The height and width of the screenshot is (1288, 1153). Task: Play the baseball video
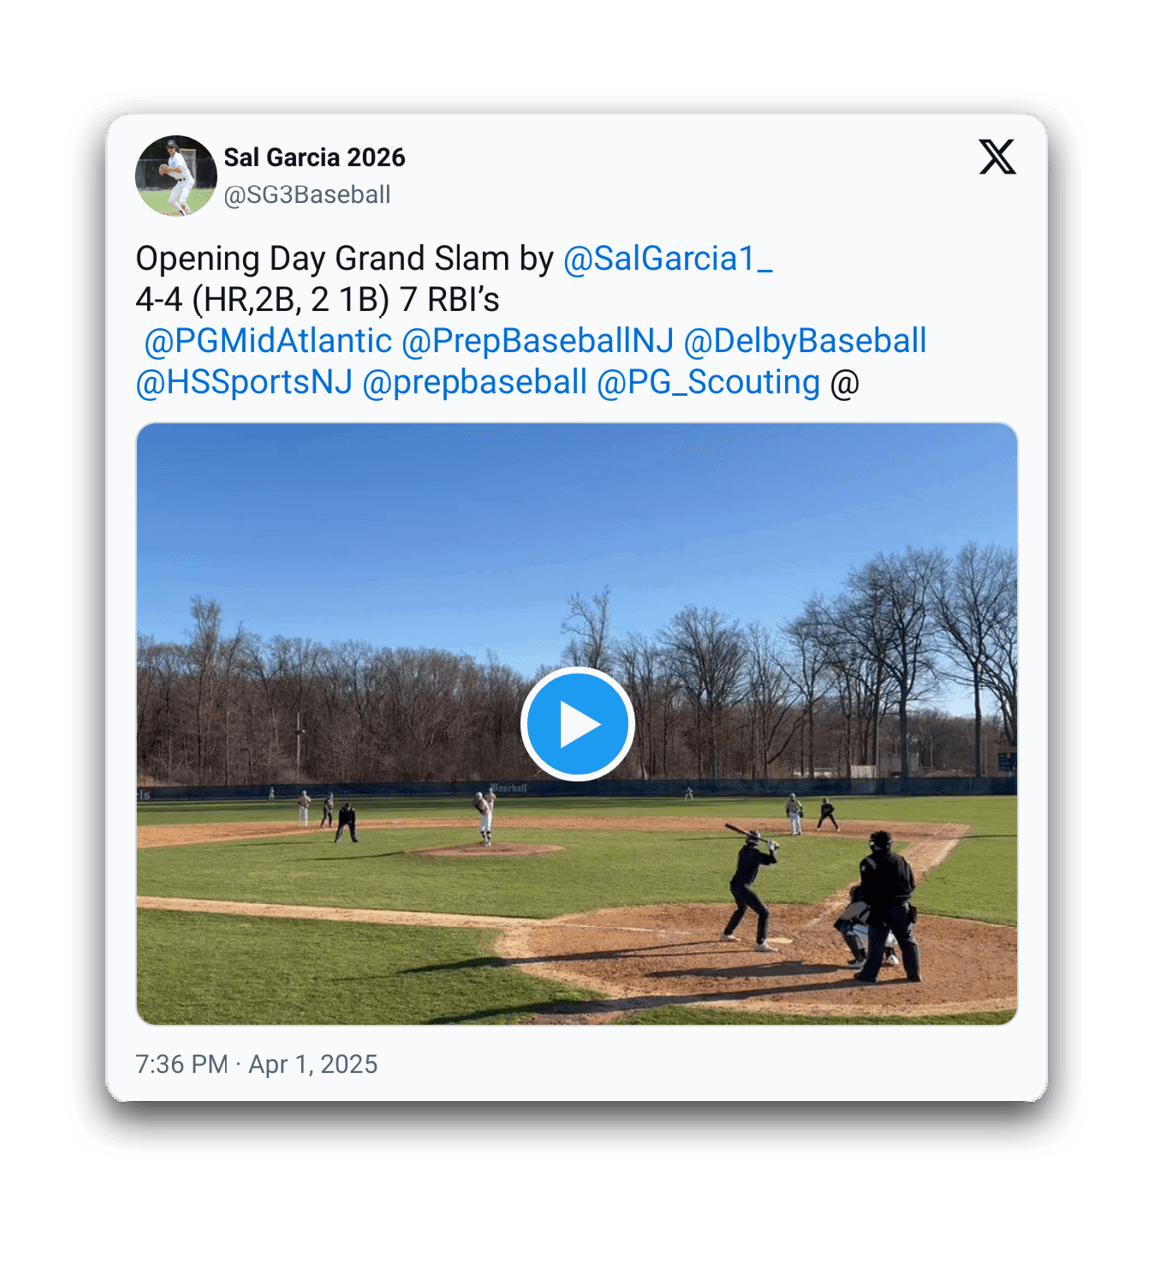(577, 724)
